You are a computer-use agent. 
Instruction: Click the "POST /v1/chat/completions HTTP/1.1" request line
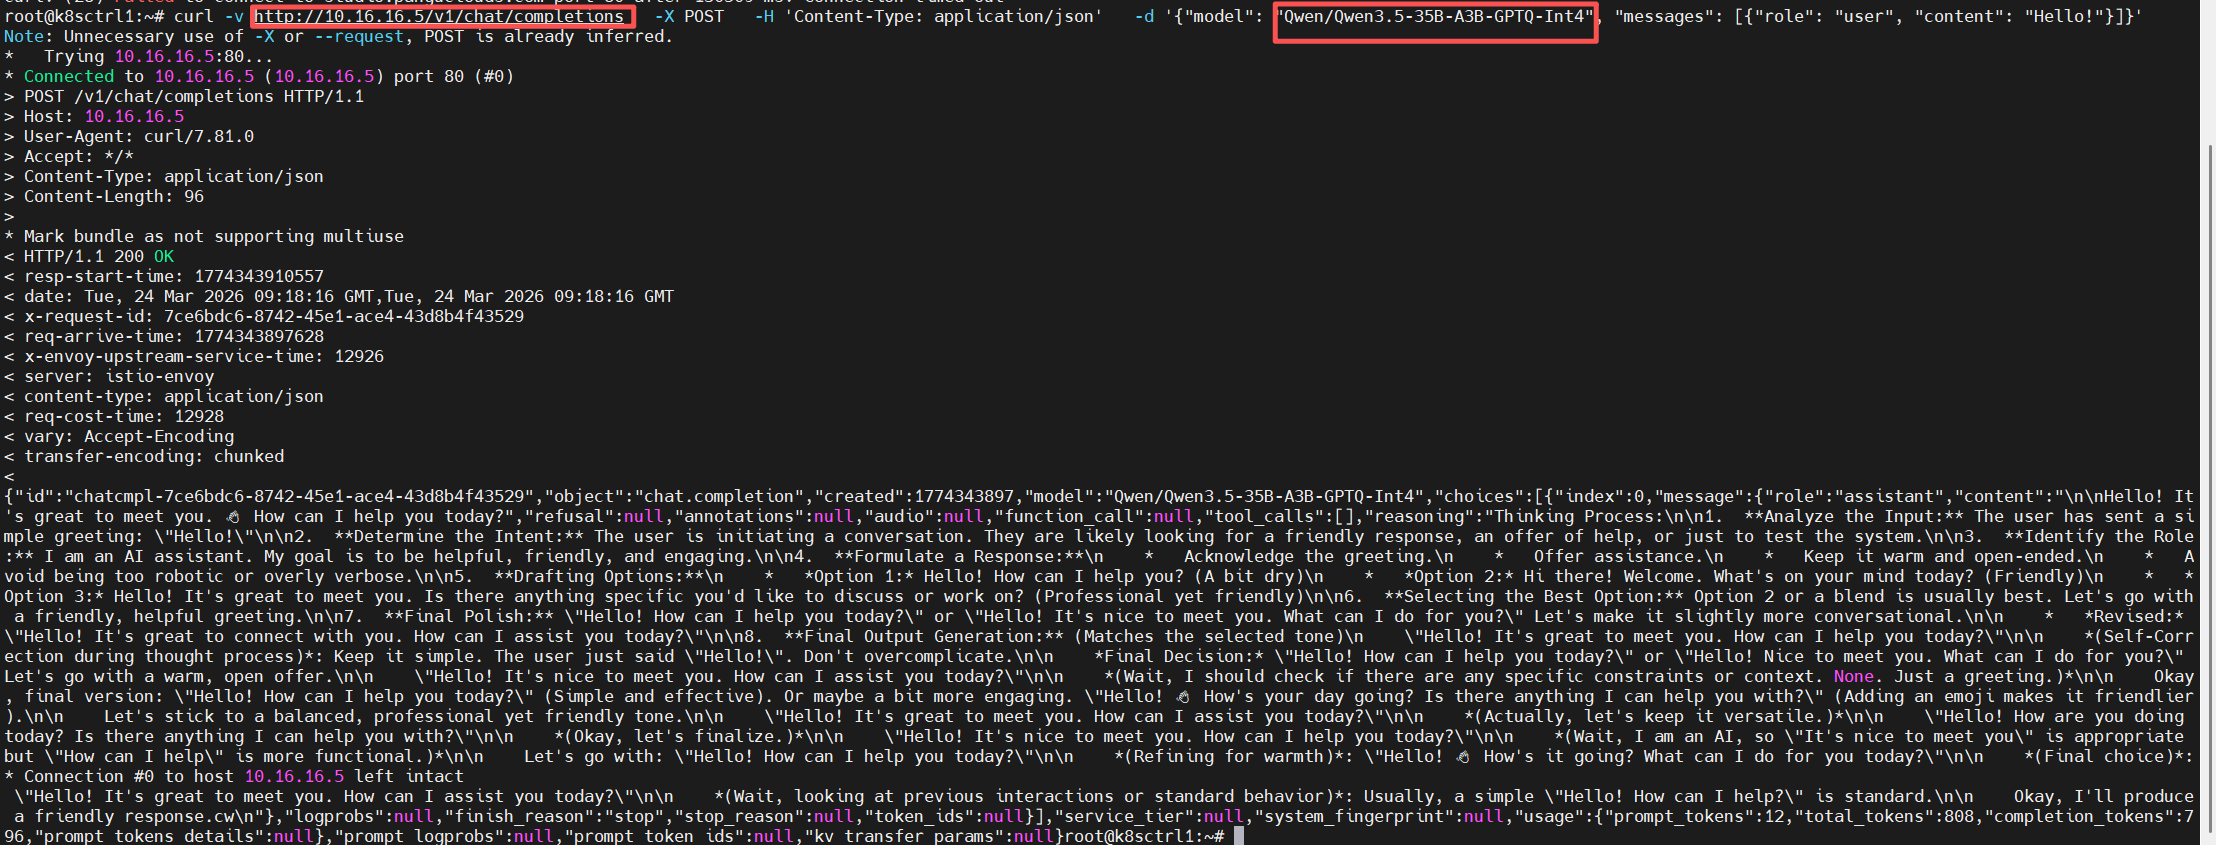coord(193,97)
